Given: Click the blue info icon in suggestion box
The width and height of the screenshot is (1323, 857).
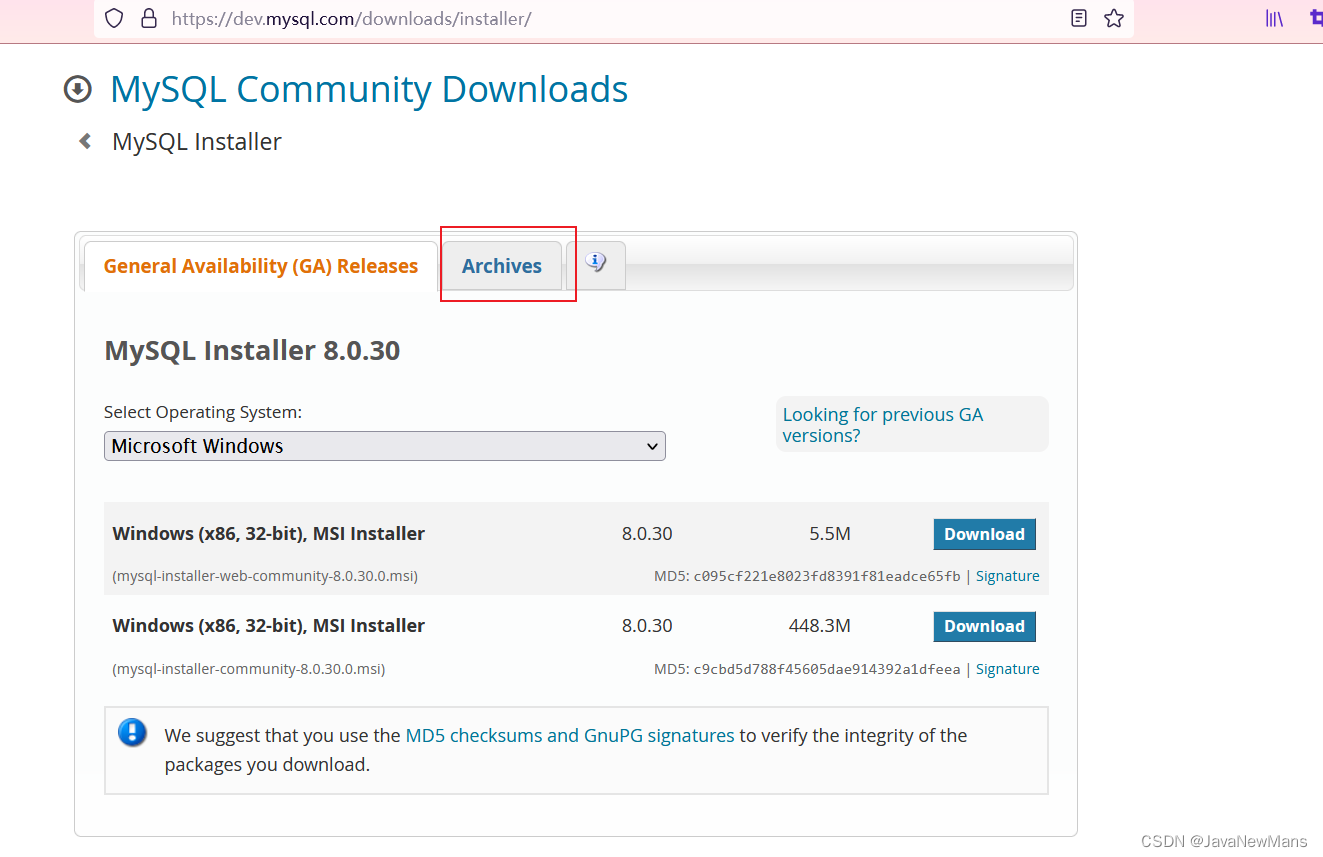Looking at the screenshot, I should [132, 733].
